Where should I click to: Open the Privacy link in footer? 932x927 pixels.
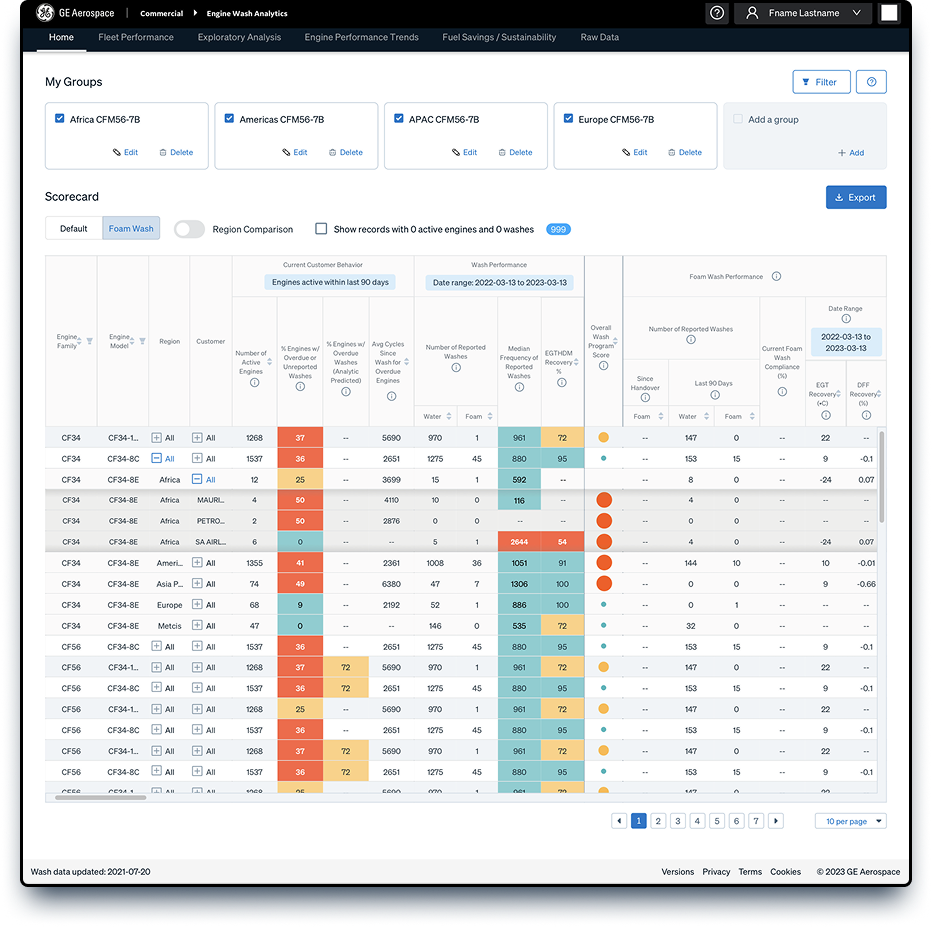[x=716, y=872]
